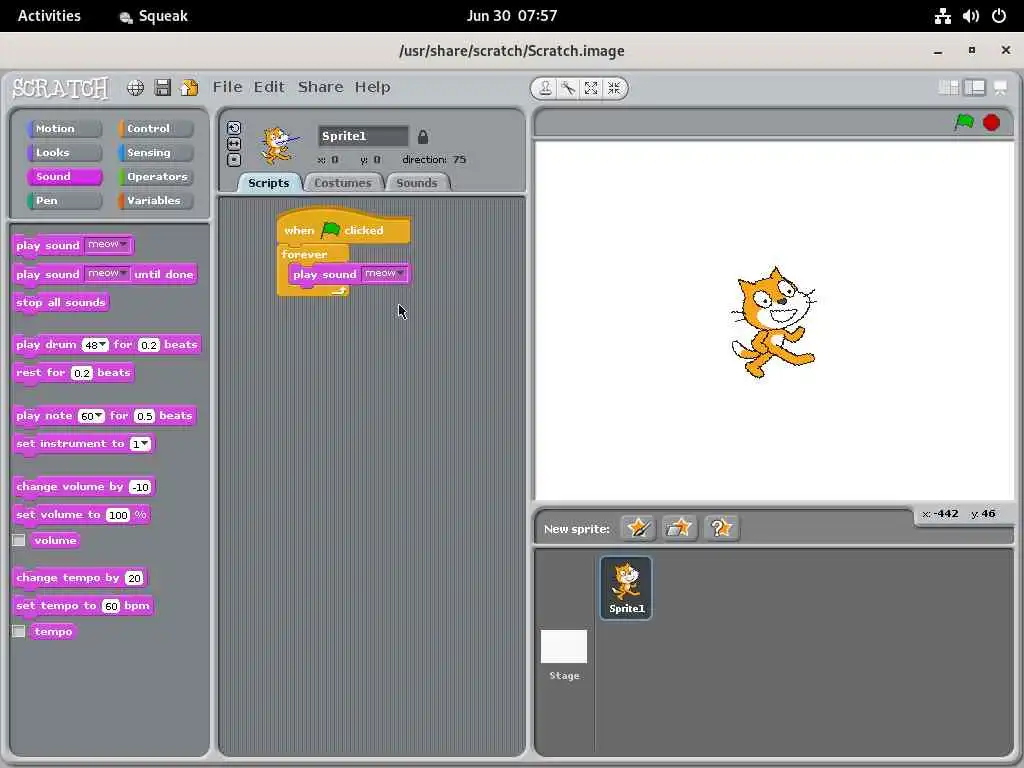Click the 'stop all sounds' block

click(61, 302)
